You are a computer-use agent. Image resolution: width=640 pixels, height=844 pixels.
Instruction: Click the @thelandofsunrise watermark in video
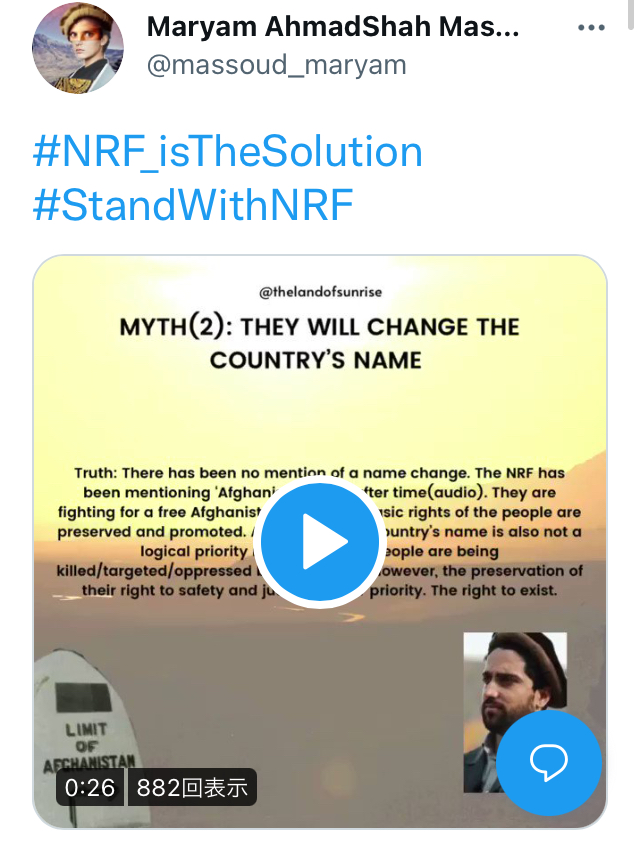[320, 292]
